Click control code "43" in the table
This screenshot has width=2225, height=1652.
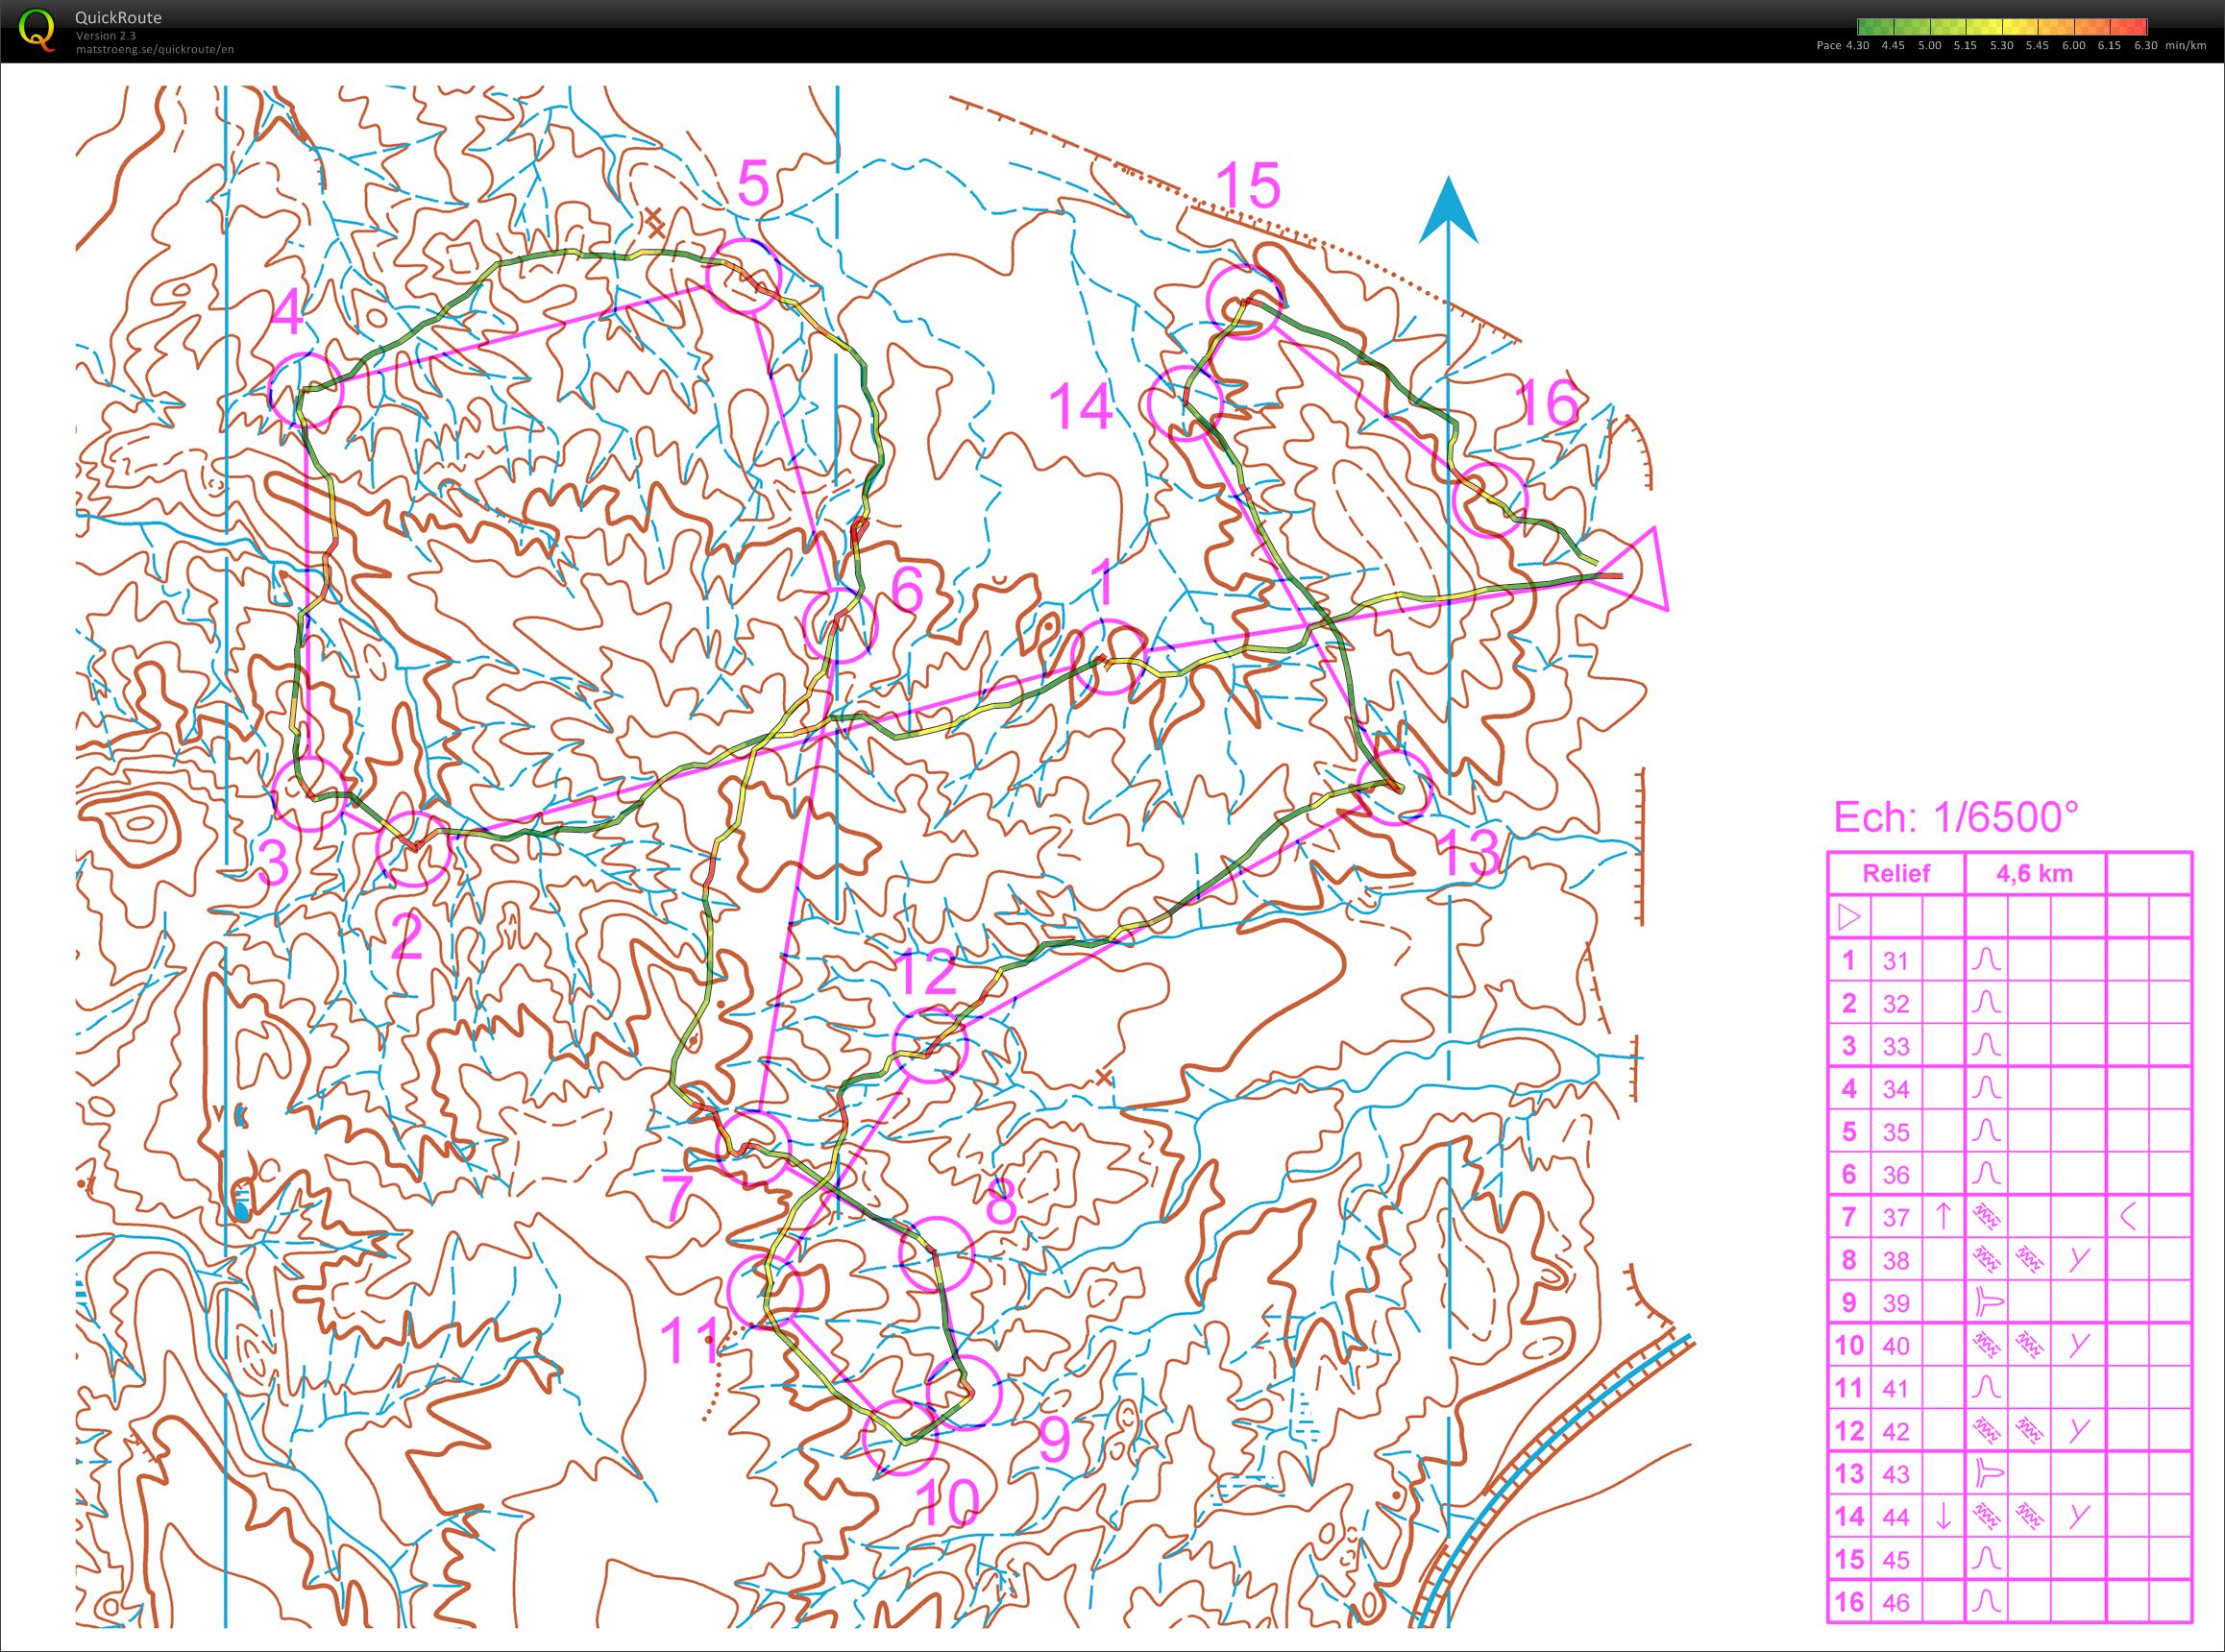tap(1896, 1474)
